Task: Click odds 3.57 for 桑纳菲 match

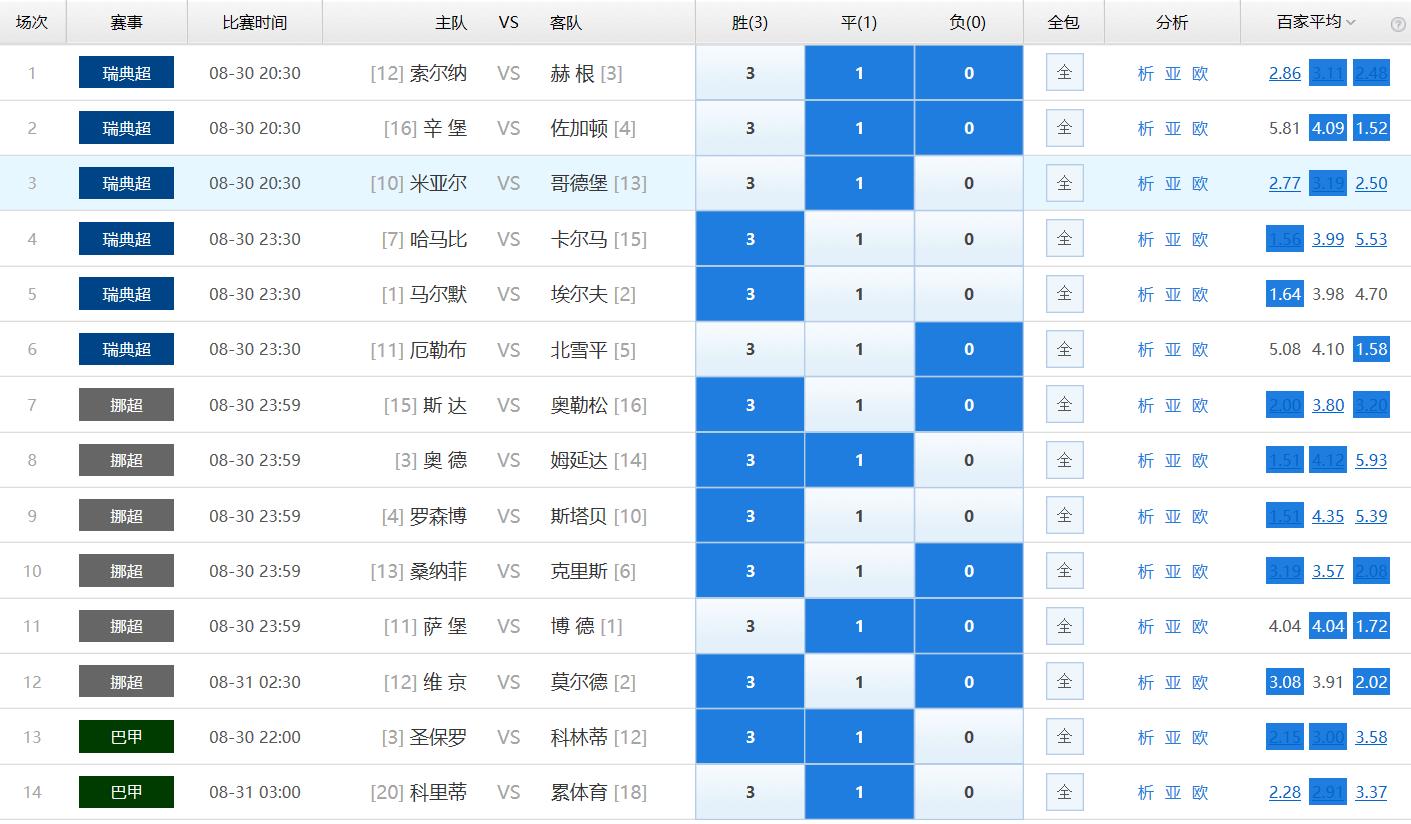Action: tap(1328, 571)
